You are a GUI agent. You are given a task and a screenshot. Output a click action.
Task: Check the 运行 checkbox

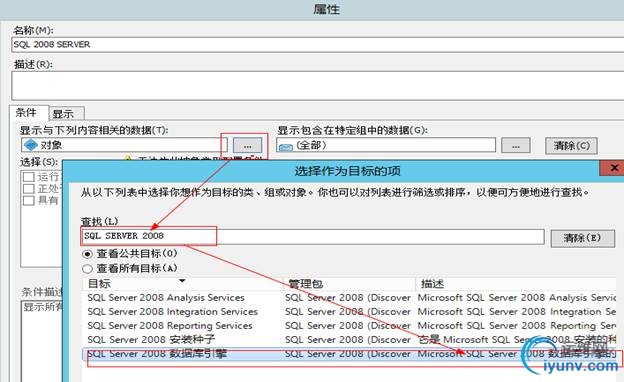coord(29,177)
